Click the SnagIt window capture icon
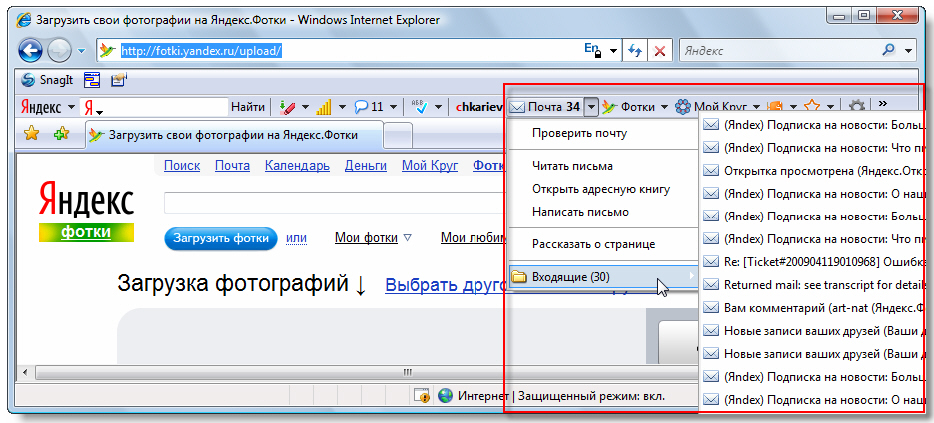The image size is (934, 423). pos(92,79)
